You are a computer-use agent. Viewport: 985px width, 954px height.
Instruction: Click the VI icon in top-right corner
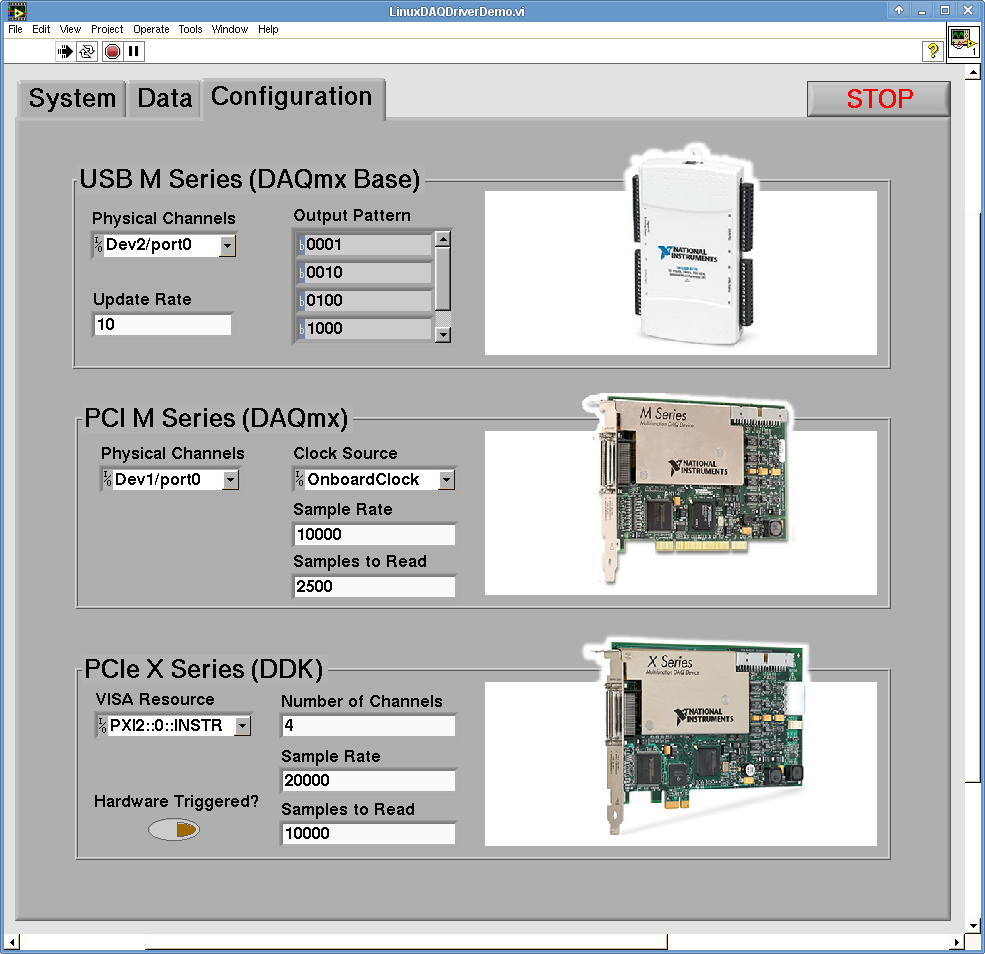[x=963, y=43]
